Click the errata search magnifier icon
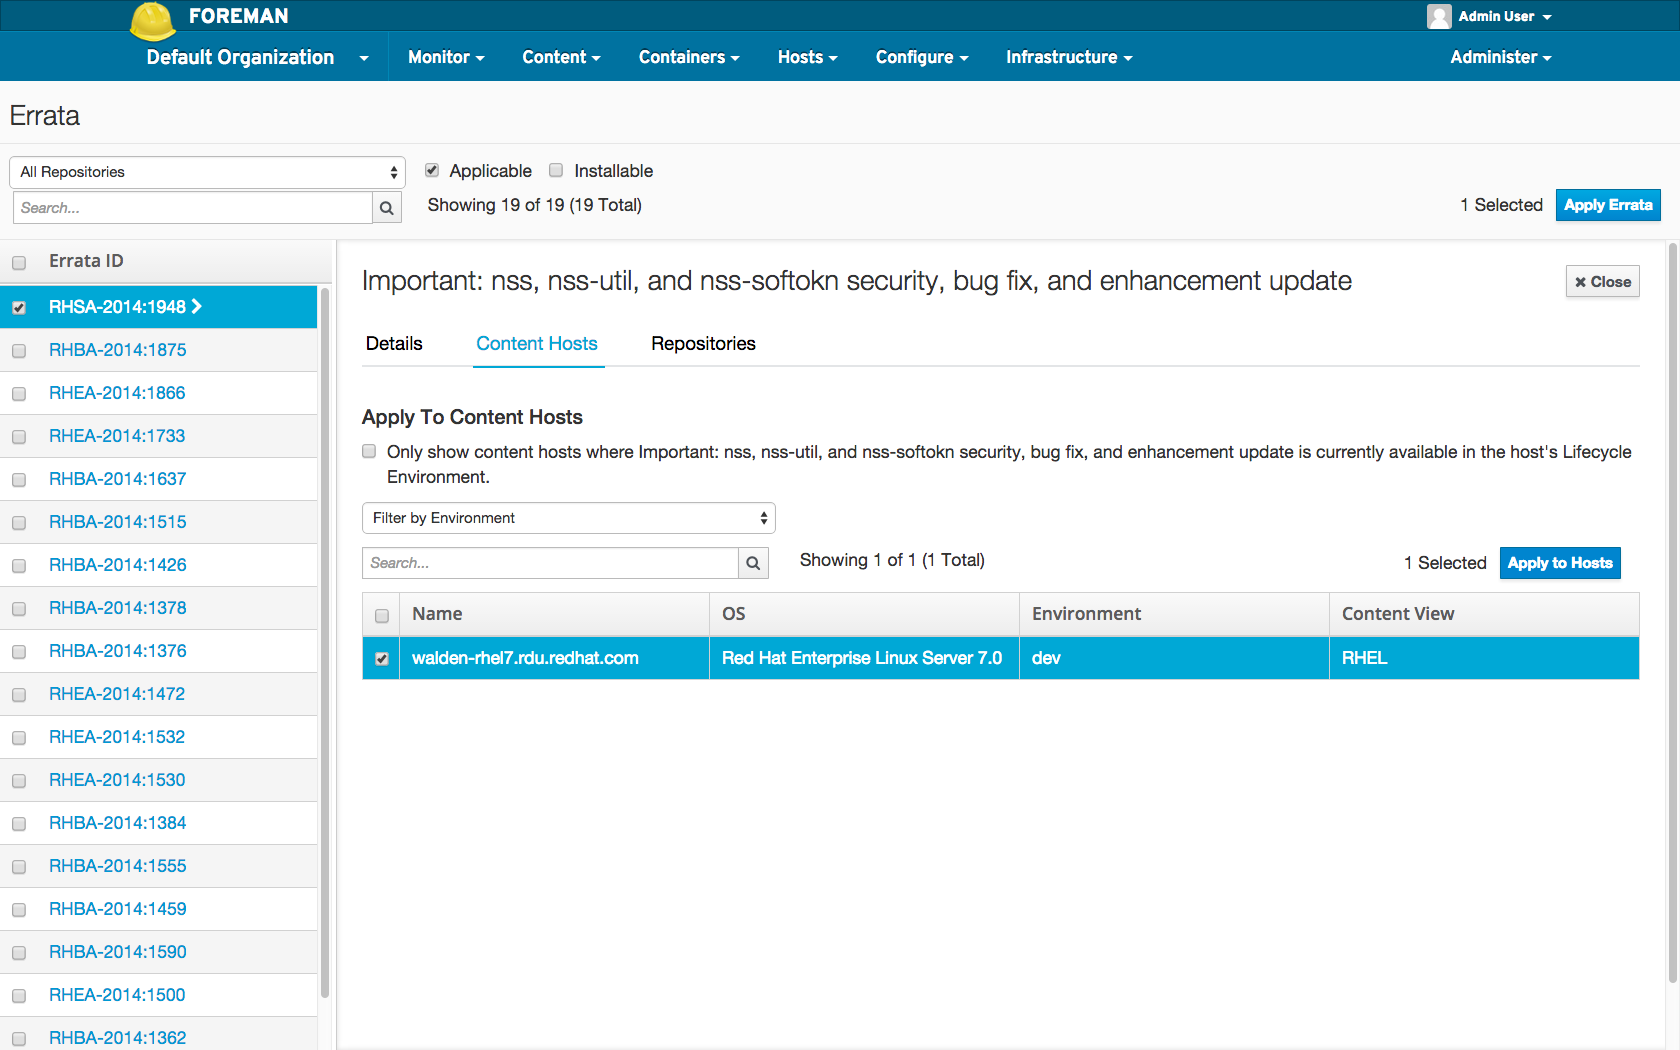This screenshot has height=1050, width=1680. [387, 208]
